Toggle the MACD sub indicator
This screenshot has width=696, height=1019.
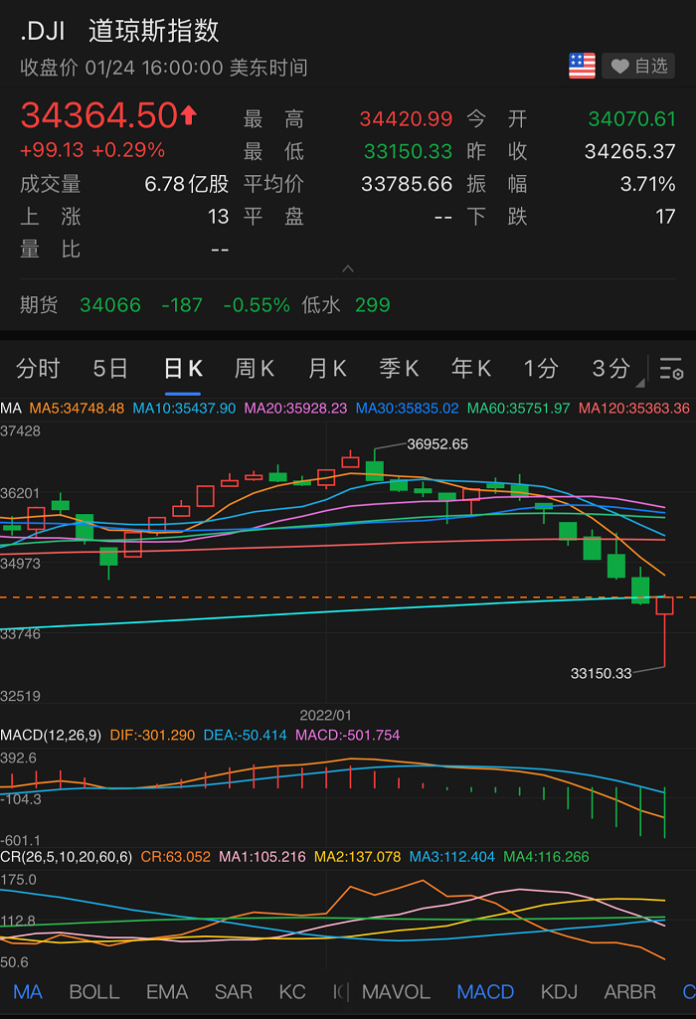tap(485, 992)
